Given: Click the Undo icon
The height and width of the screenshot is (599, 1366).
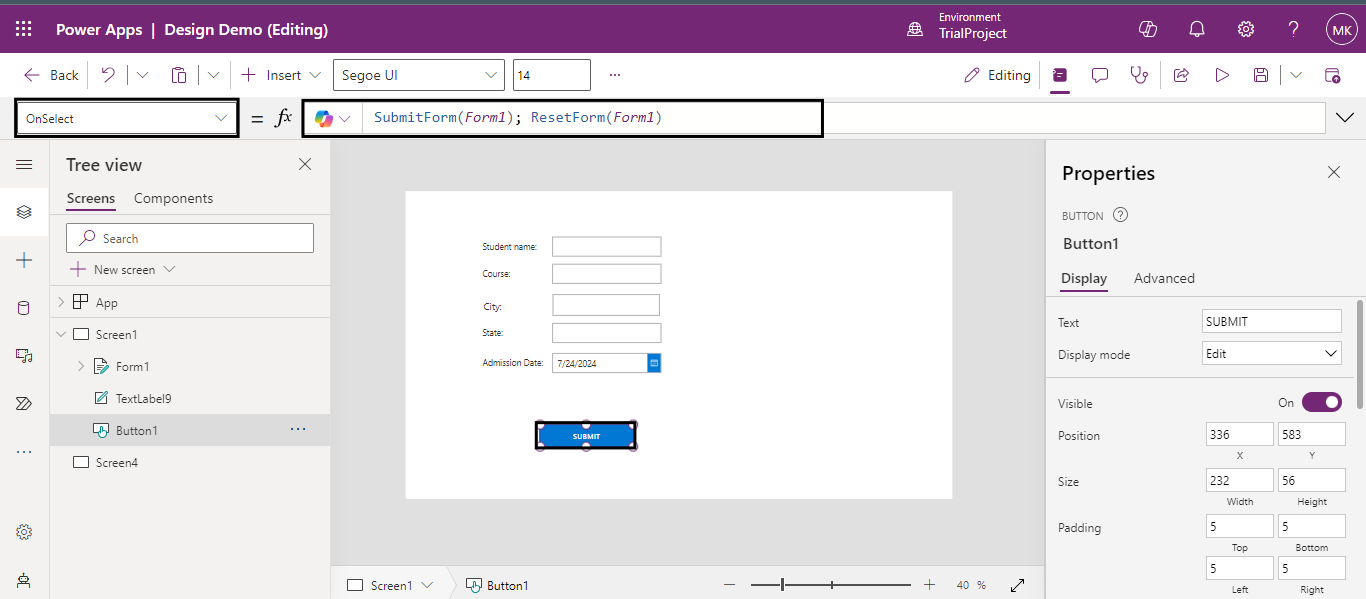Looking at the screenshot, I should click(x=108, y=75).
